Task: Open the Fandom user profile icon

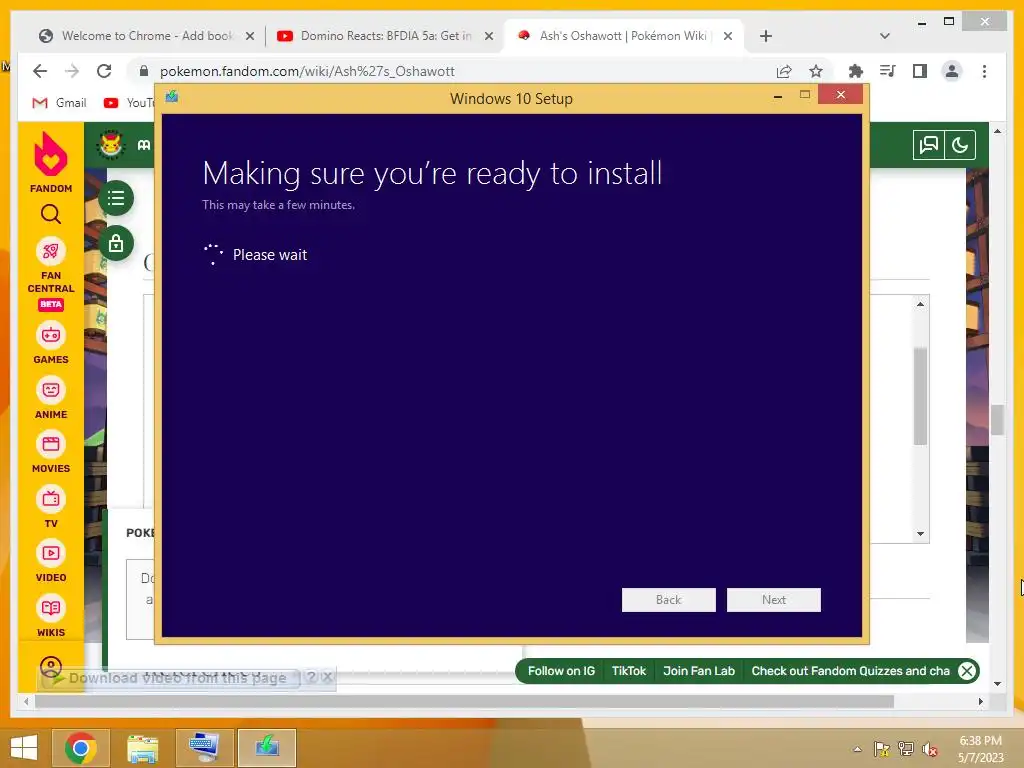Action: 51,667
